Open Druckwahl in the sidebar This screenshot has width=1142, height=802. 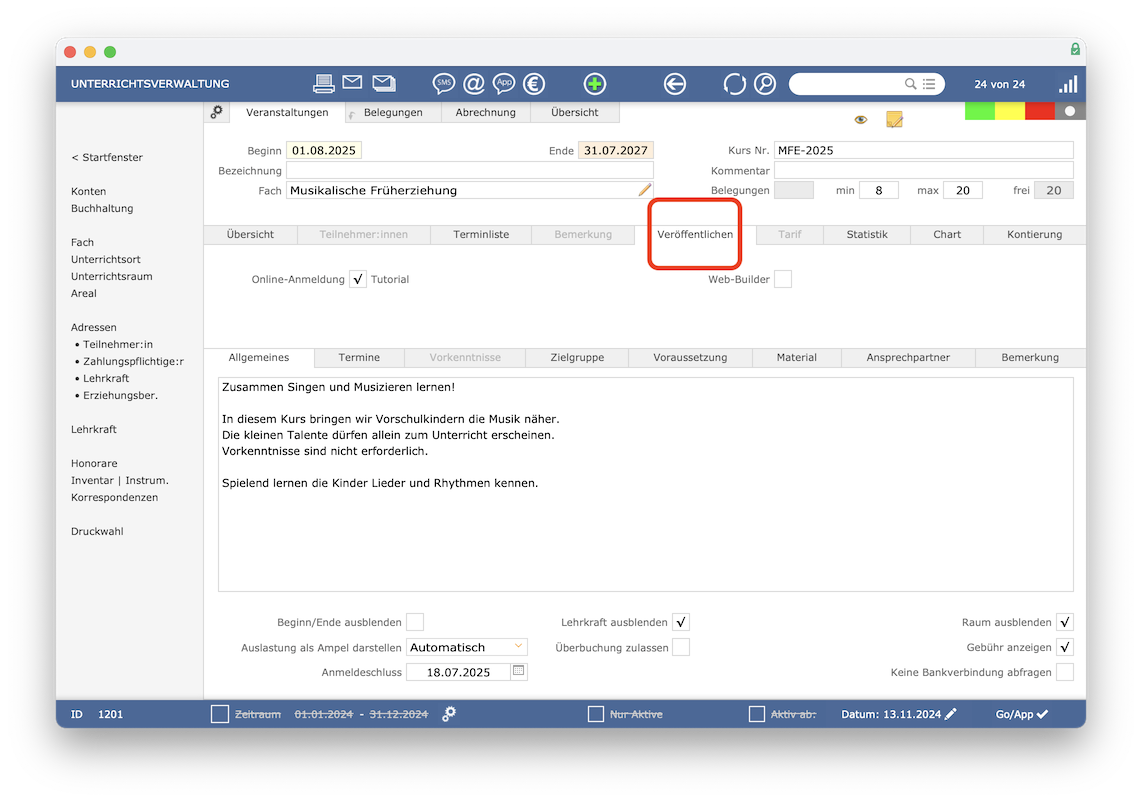pyautogui.click(x=97, y=532)
